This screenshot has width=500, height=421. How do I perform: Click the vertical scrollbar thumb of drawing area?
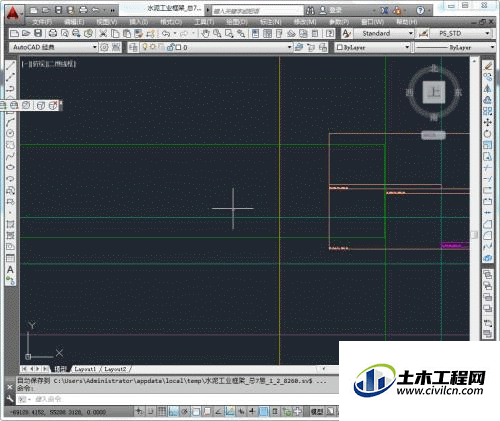[x=474, y=234]
